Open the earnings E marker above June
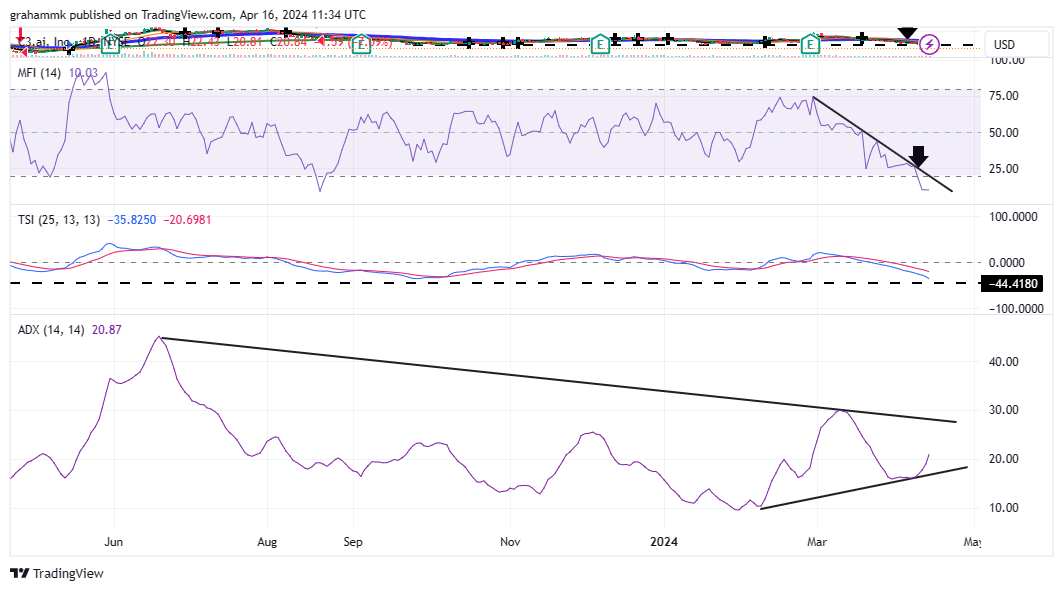 coord(109,45)
